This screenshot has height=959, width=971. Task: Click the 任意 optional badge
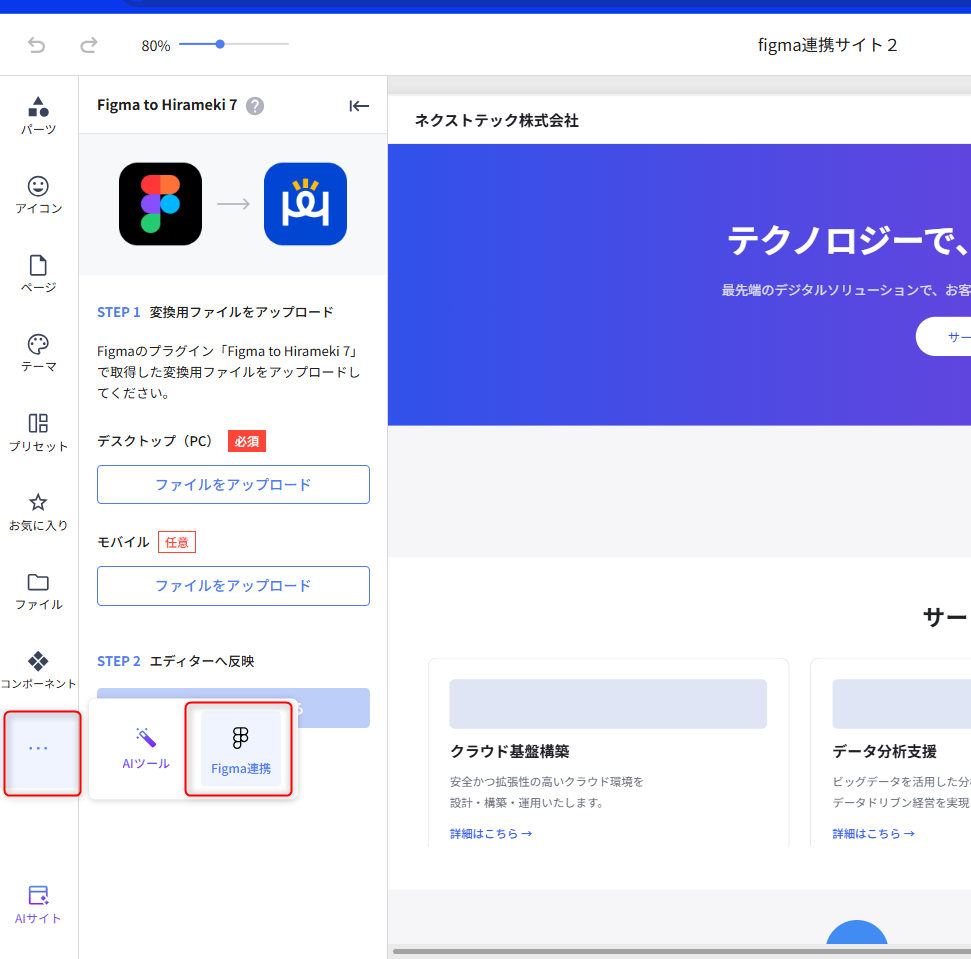pyautogui.click(x=177, y=542)
